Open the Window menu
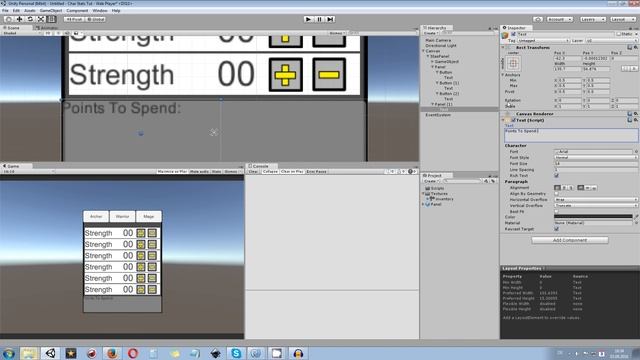The image size is (640, 360). click(x=100, y=11)
